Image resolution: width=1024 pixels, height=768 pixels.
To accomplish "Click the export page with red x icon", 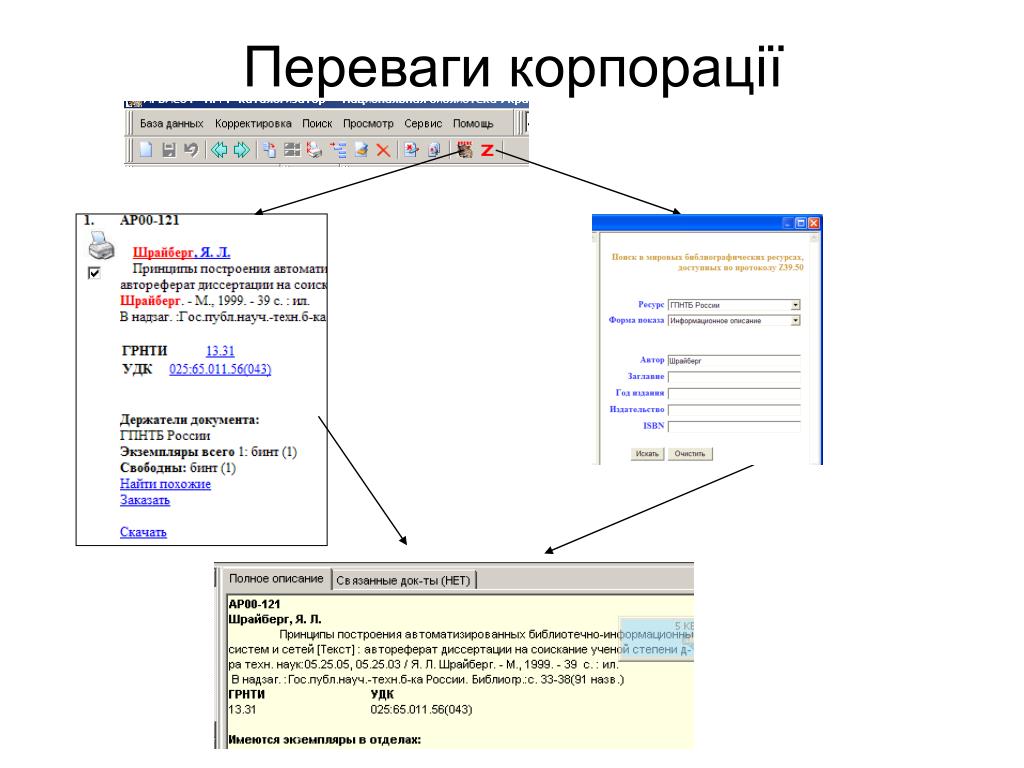I will [411, 150].
